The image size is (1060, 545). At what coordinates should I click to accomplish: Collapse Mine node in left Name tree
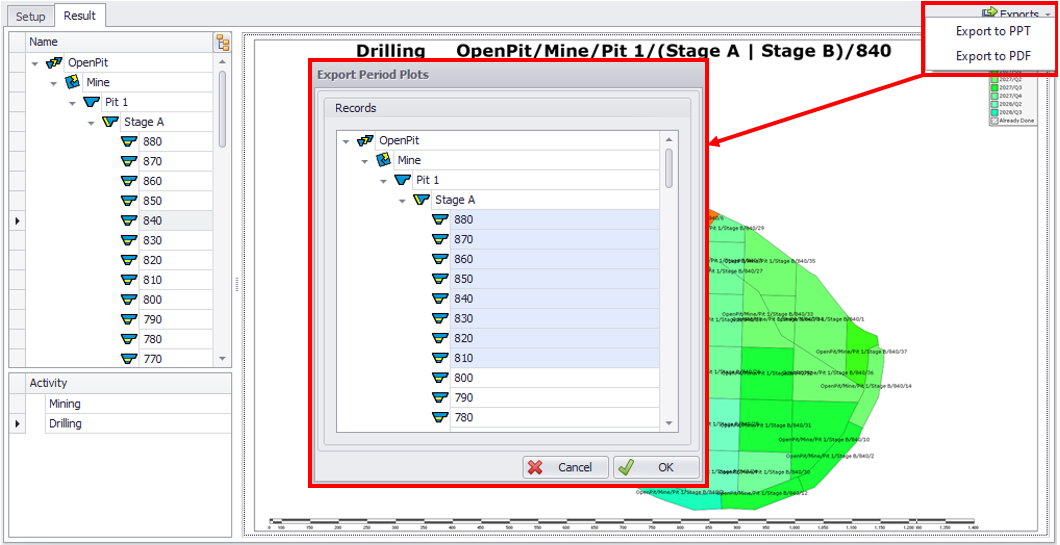coord(53,82)
